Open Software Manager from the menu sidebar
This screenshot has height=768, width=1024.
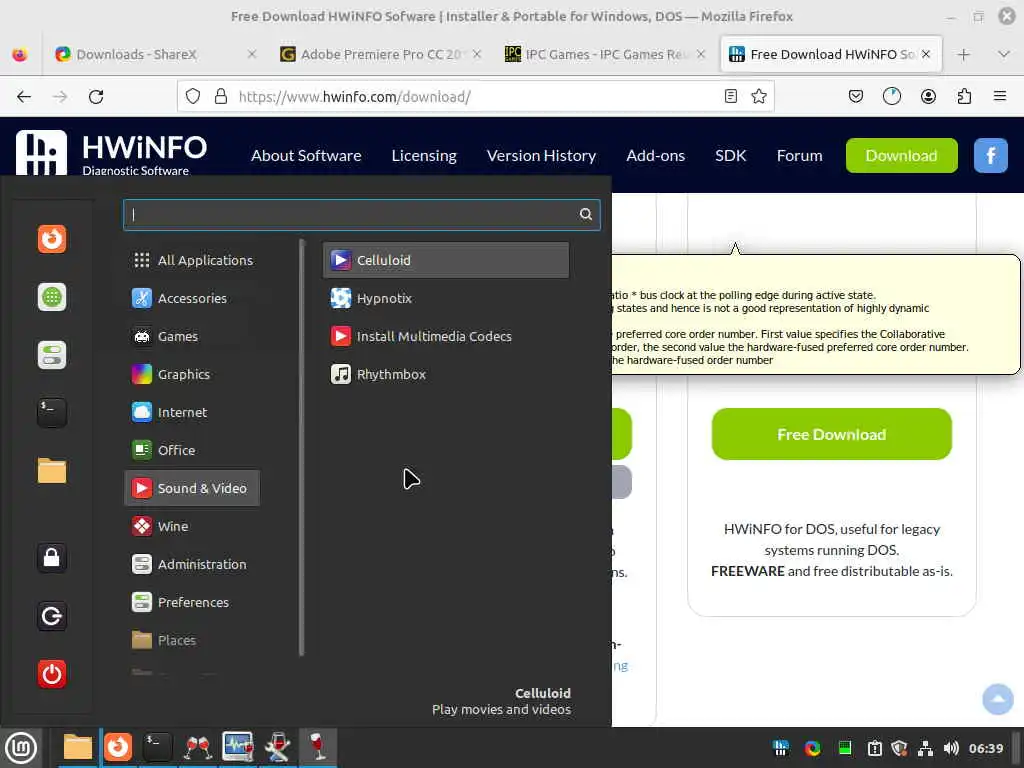coord(52,297)
